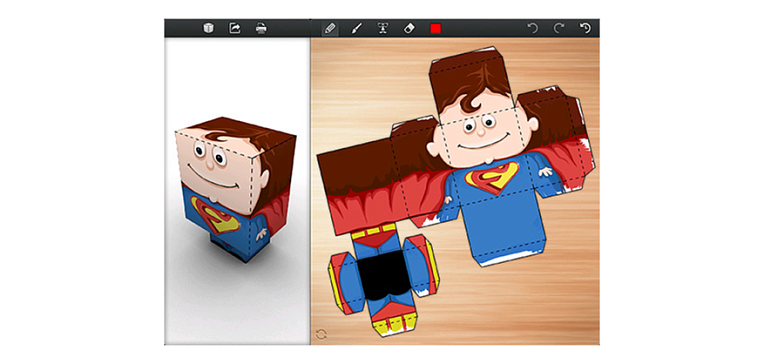Viewport: 764px width, 364px height.
Task: Choose the stamp tool
Action: click(383, 29)
